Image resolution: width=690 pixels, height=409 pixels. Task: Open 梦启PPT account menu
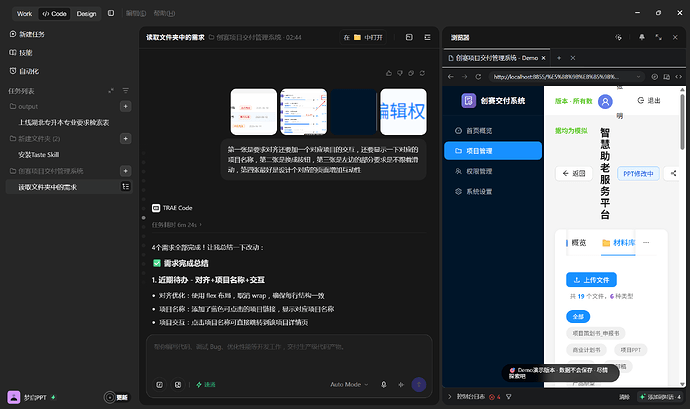coord(31,397)
